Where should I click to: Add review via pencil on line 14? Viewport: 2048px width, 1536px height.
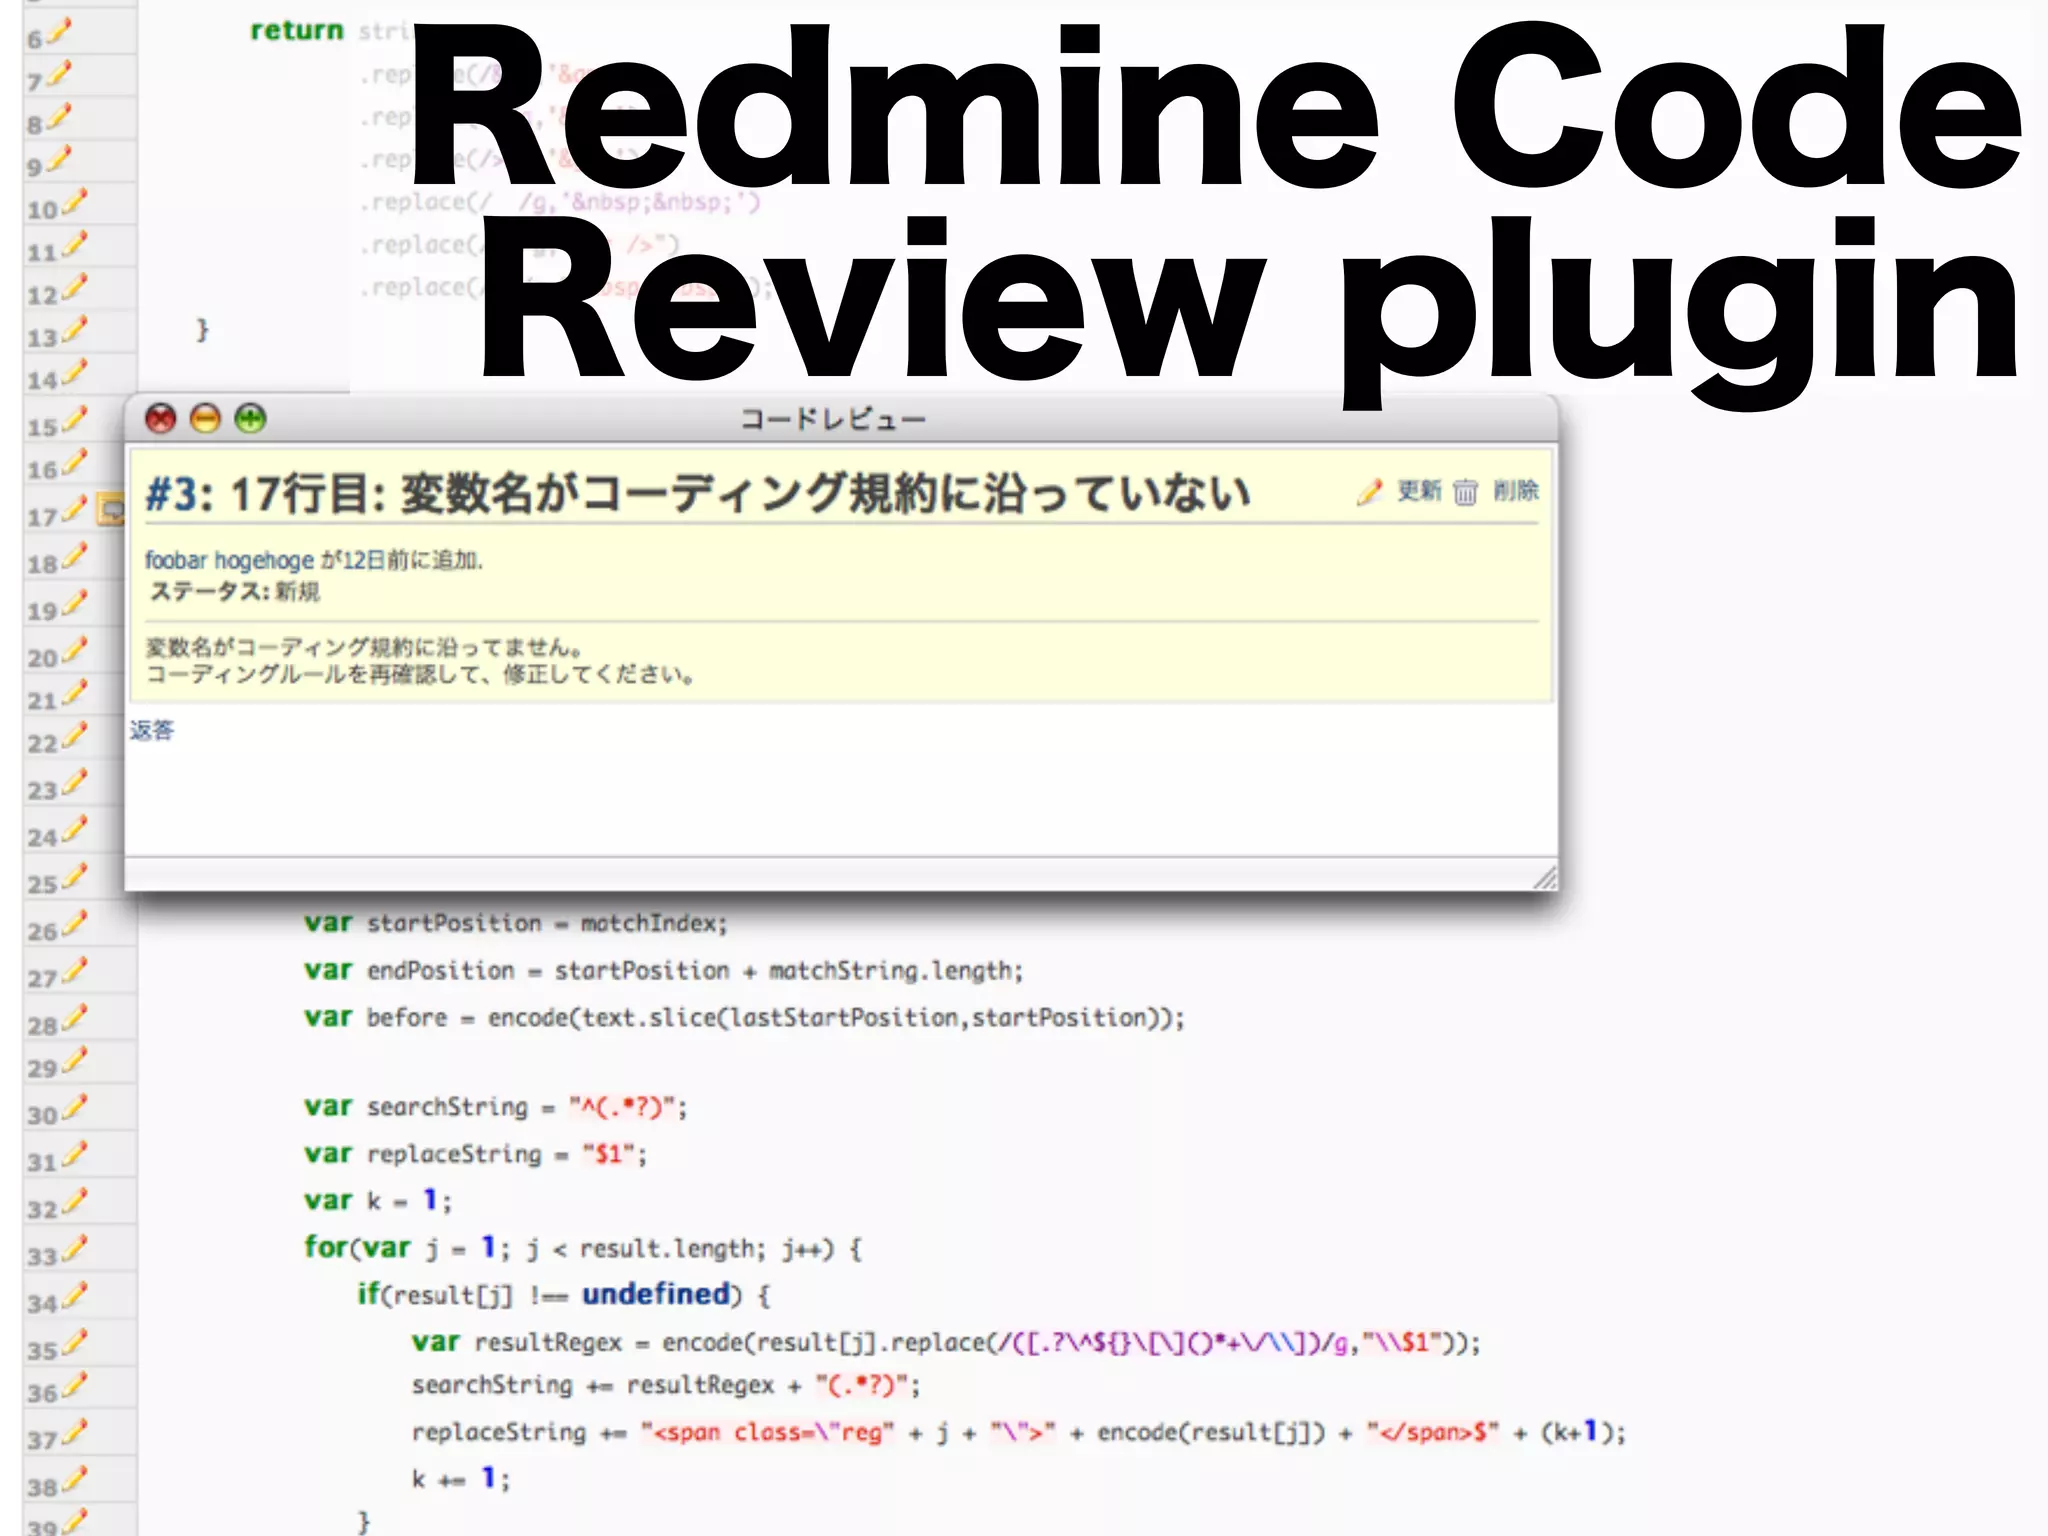click(x=75, y=373)
